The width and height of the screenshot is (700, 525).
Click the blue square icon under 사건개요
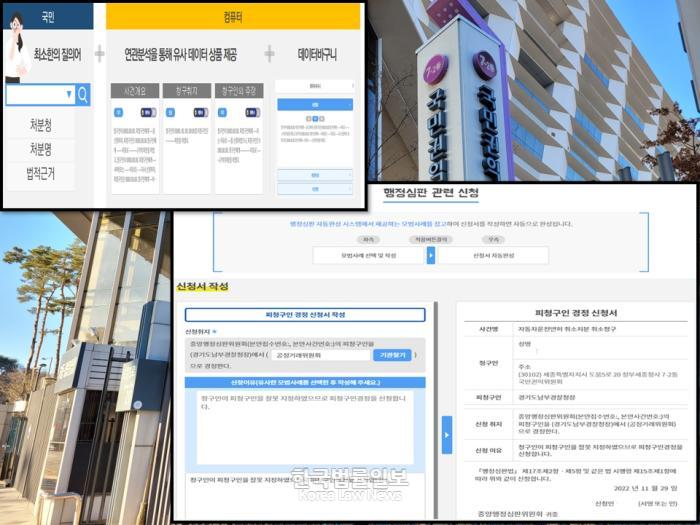tap(118, 112)
